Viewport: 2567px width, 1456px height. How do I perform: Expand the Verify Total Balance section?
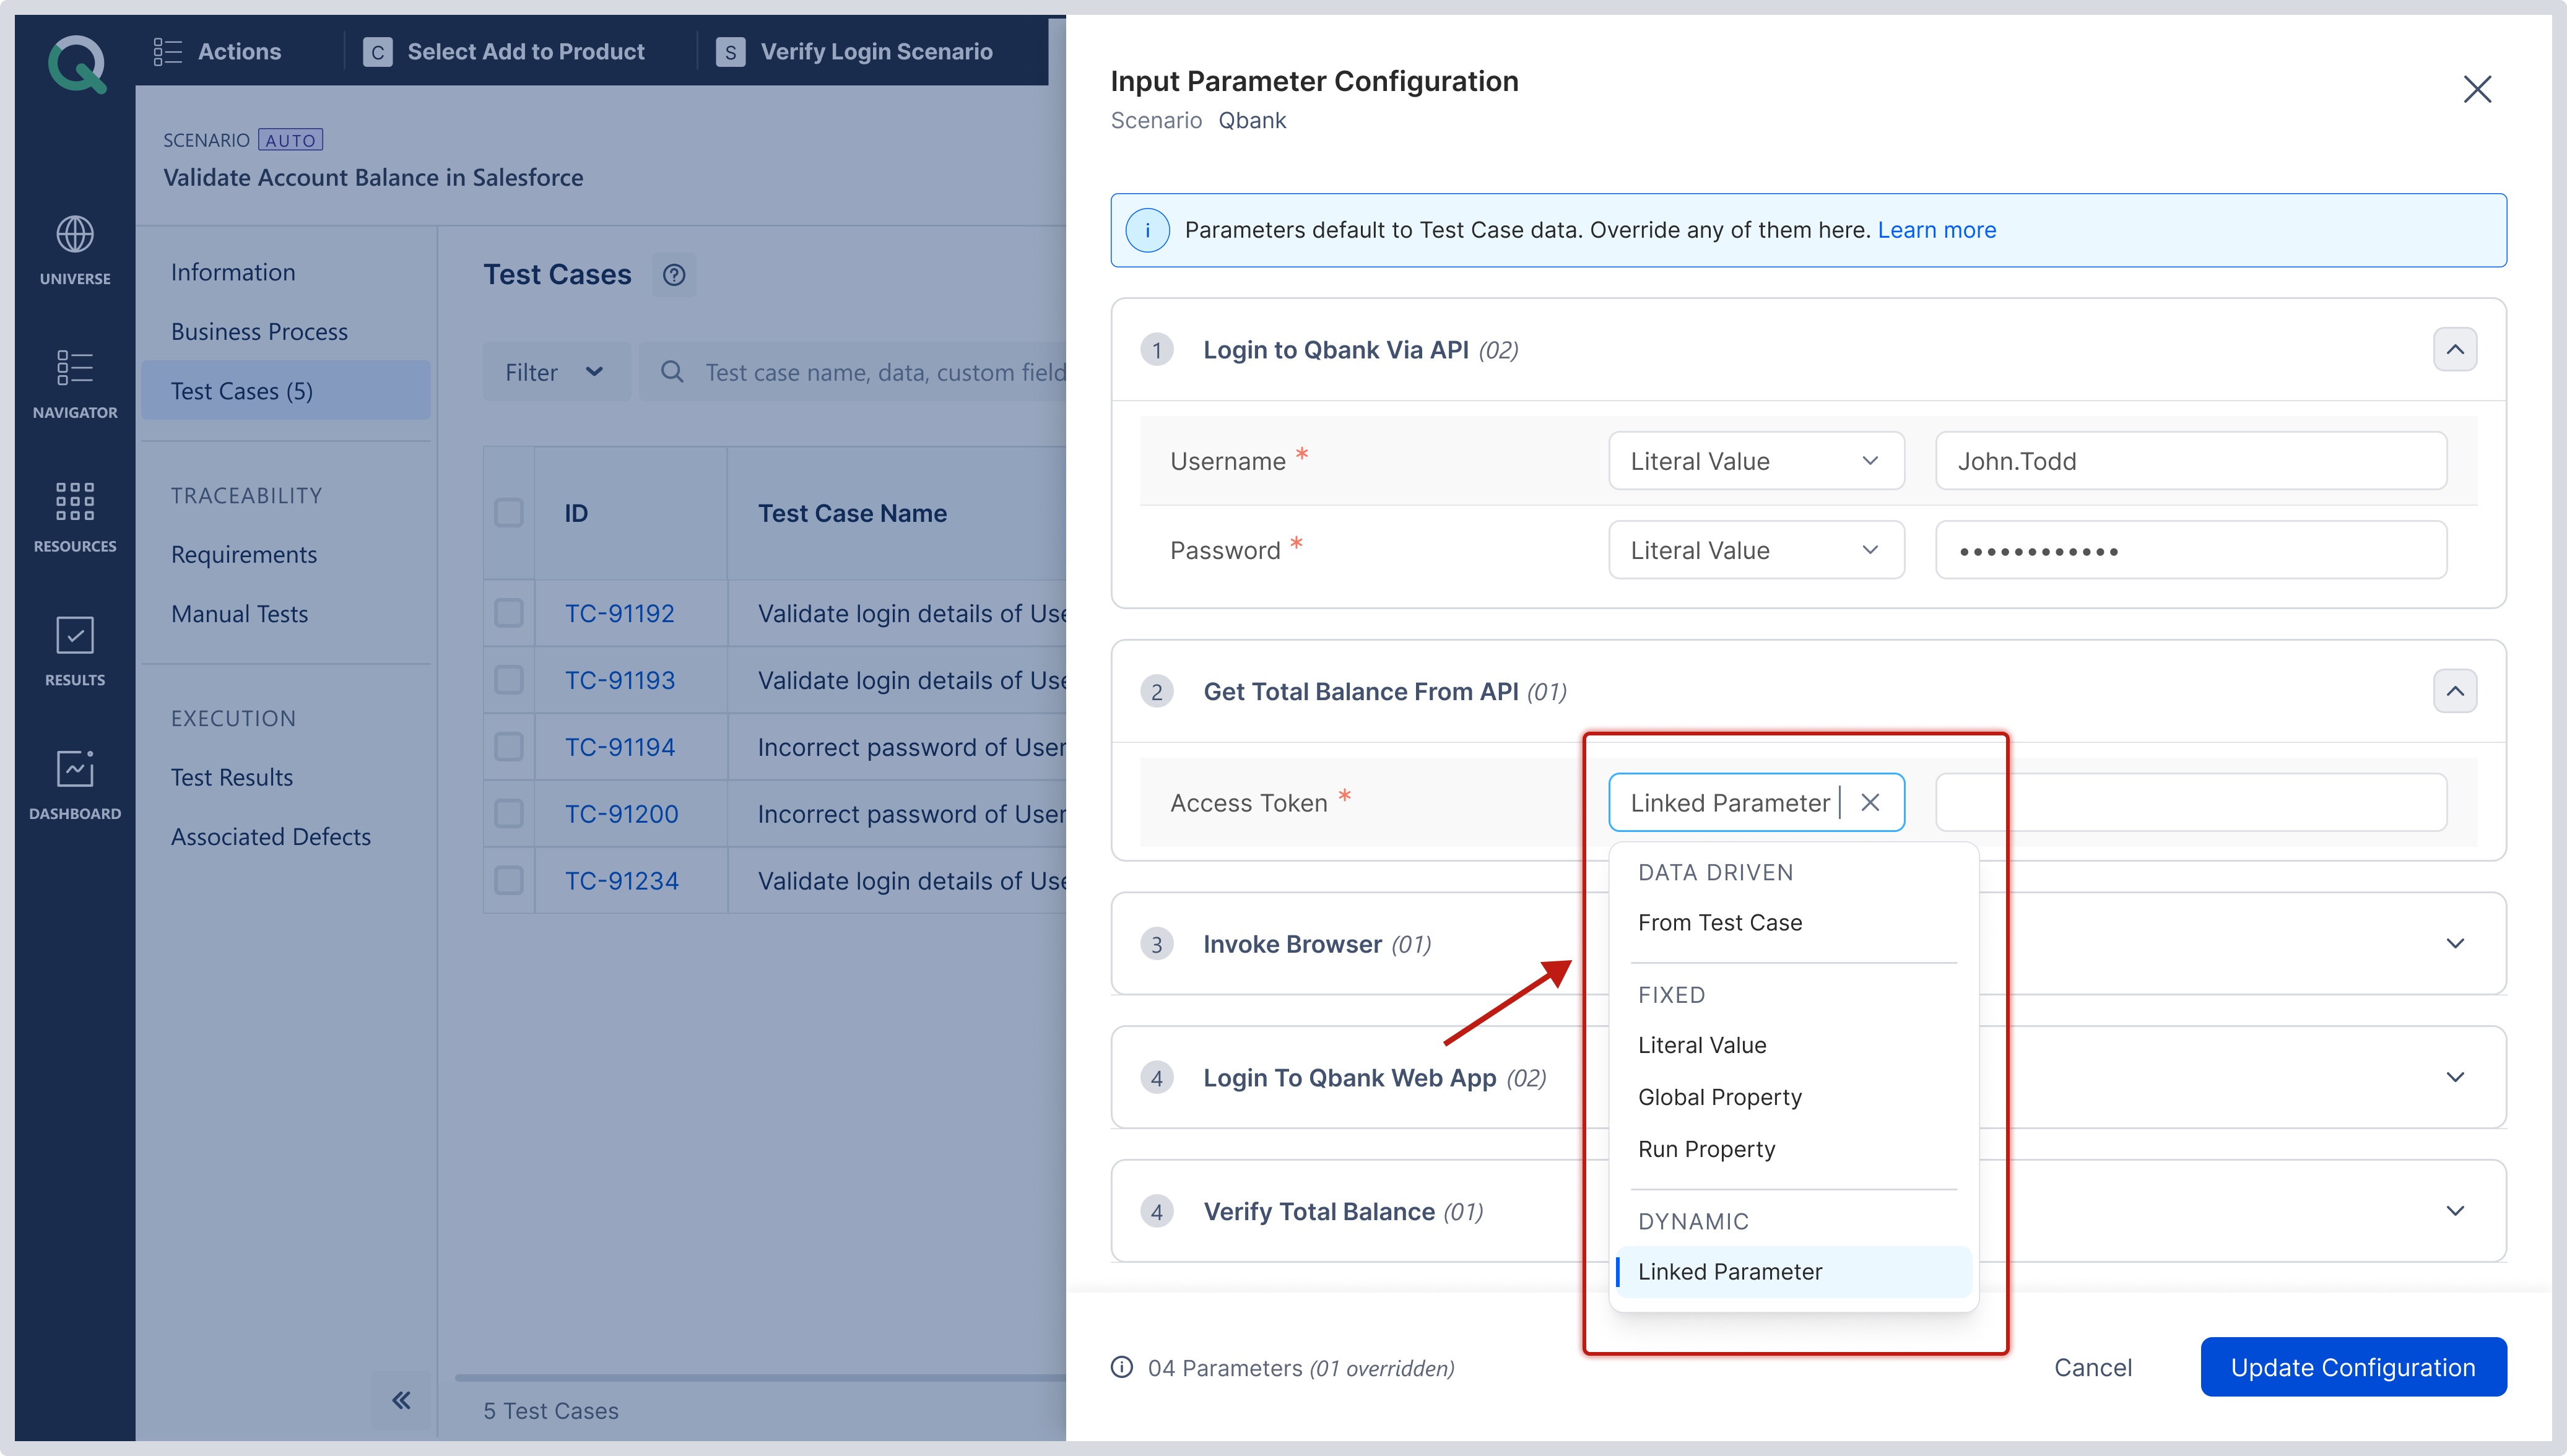(2454, 1211)
